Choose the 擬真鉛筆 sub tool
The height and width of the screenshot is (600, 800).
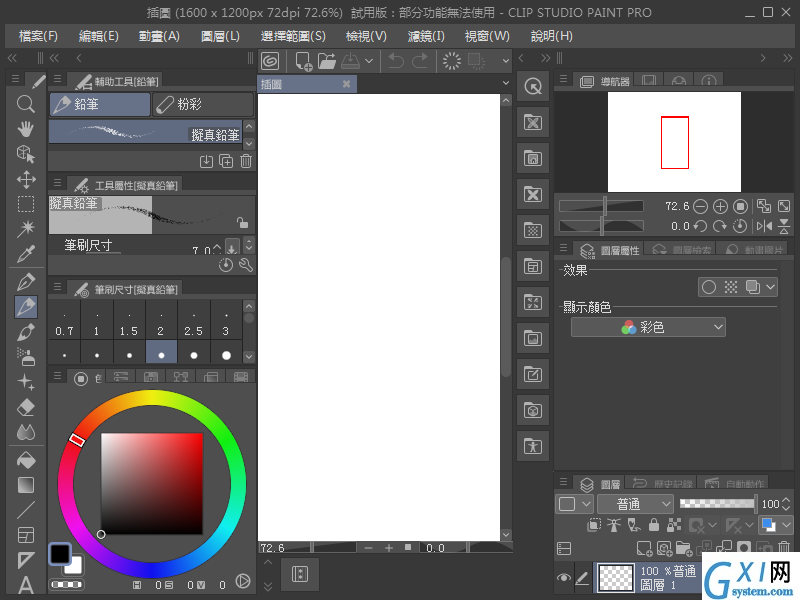(145, 132)
